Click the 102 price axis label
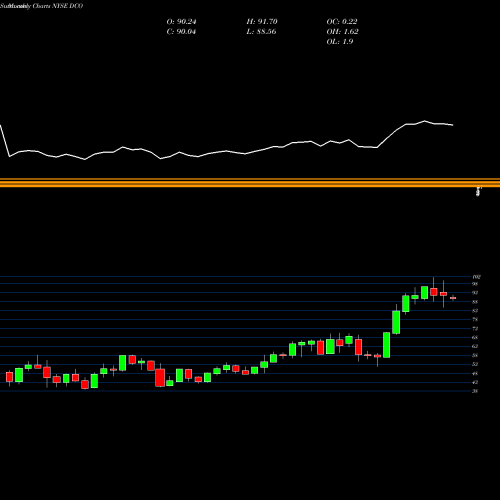This screenshot has height=500, width=500. (x=476, y=277)
